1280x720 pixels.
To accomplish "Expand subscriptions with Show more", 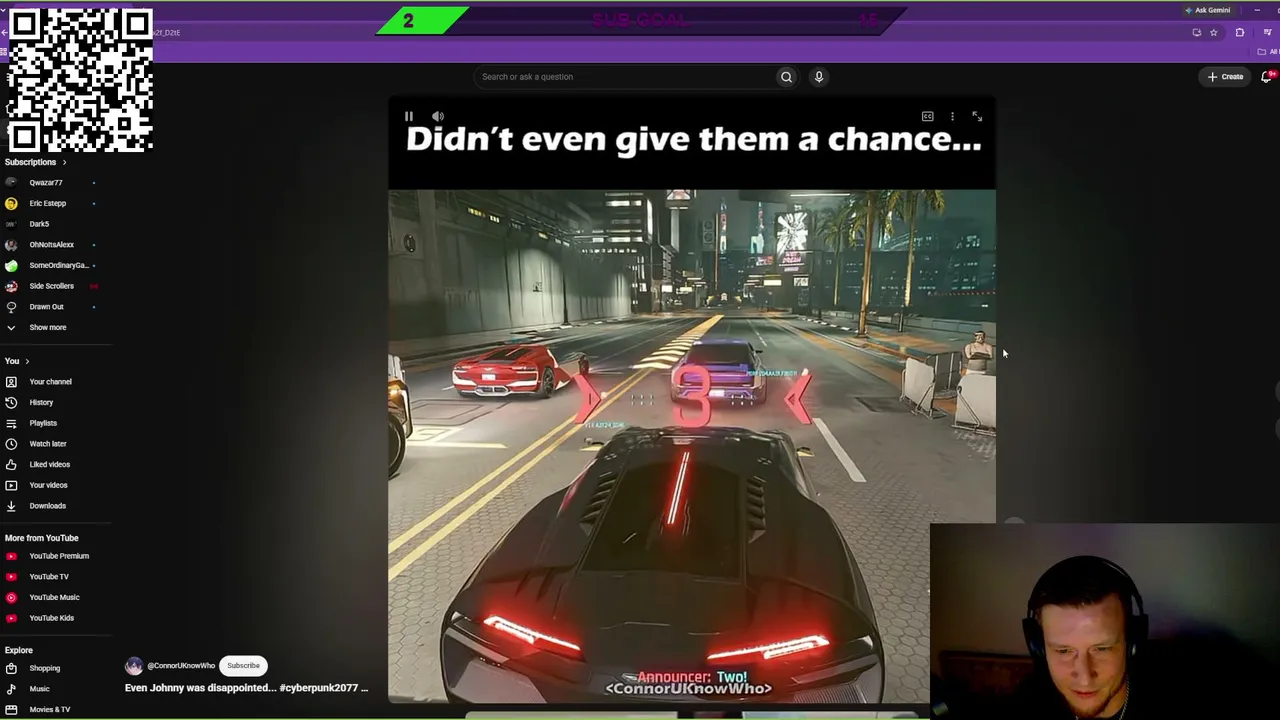I will point(50,328).
